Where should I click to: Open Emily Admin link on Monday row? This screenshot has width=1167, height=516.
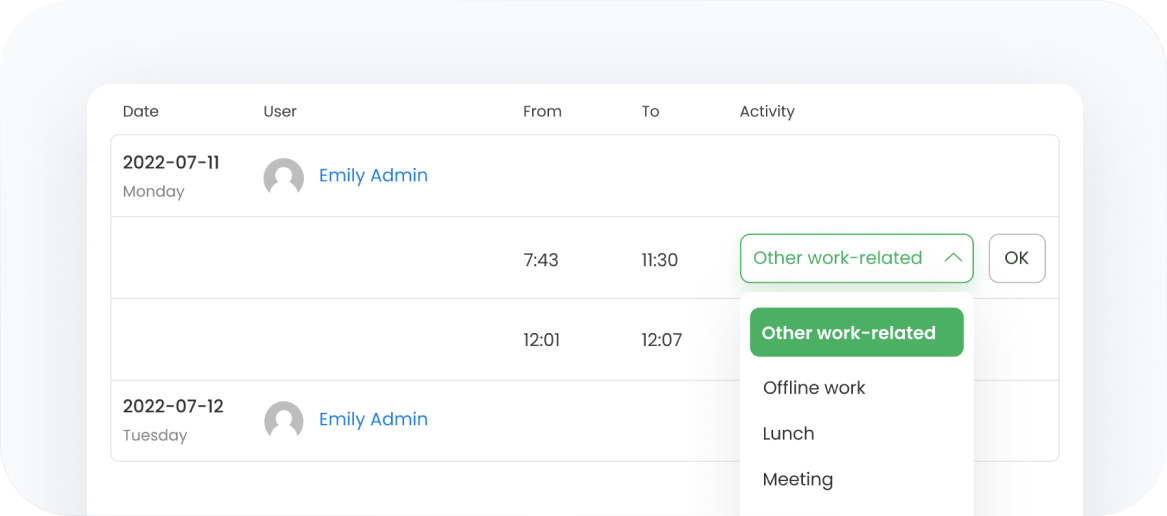374,176
